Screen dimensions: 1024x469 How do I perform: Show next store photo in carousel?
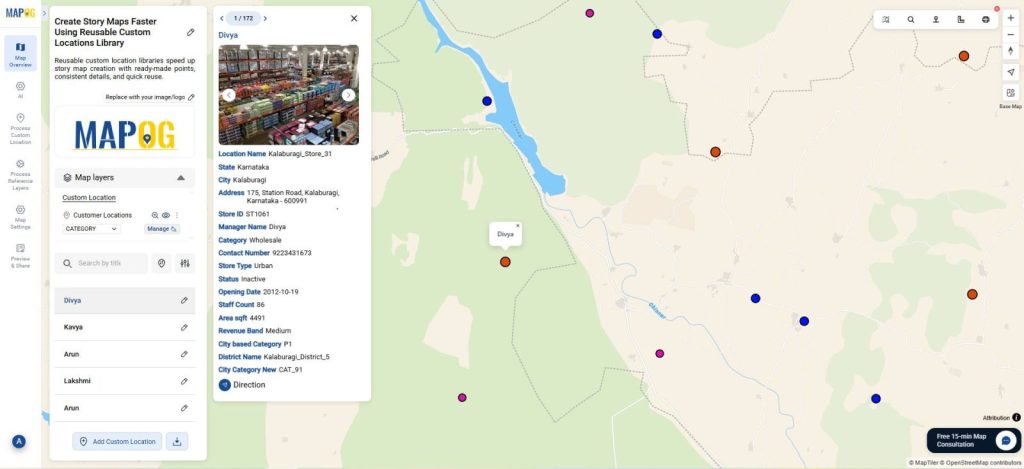click(x=348, y=95)
